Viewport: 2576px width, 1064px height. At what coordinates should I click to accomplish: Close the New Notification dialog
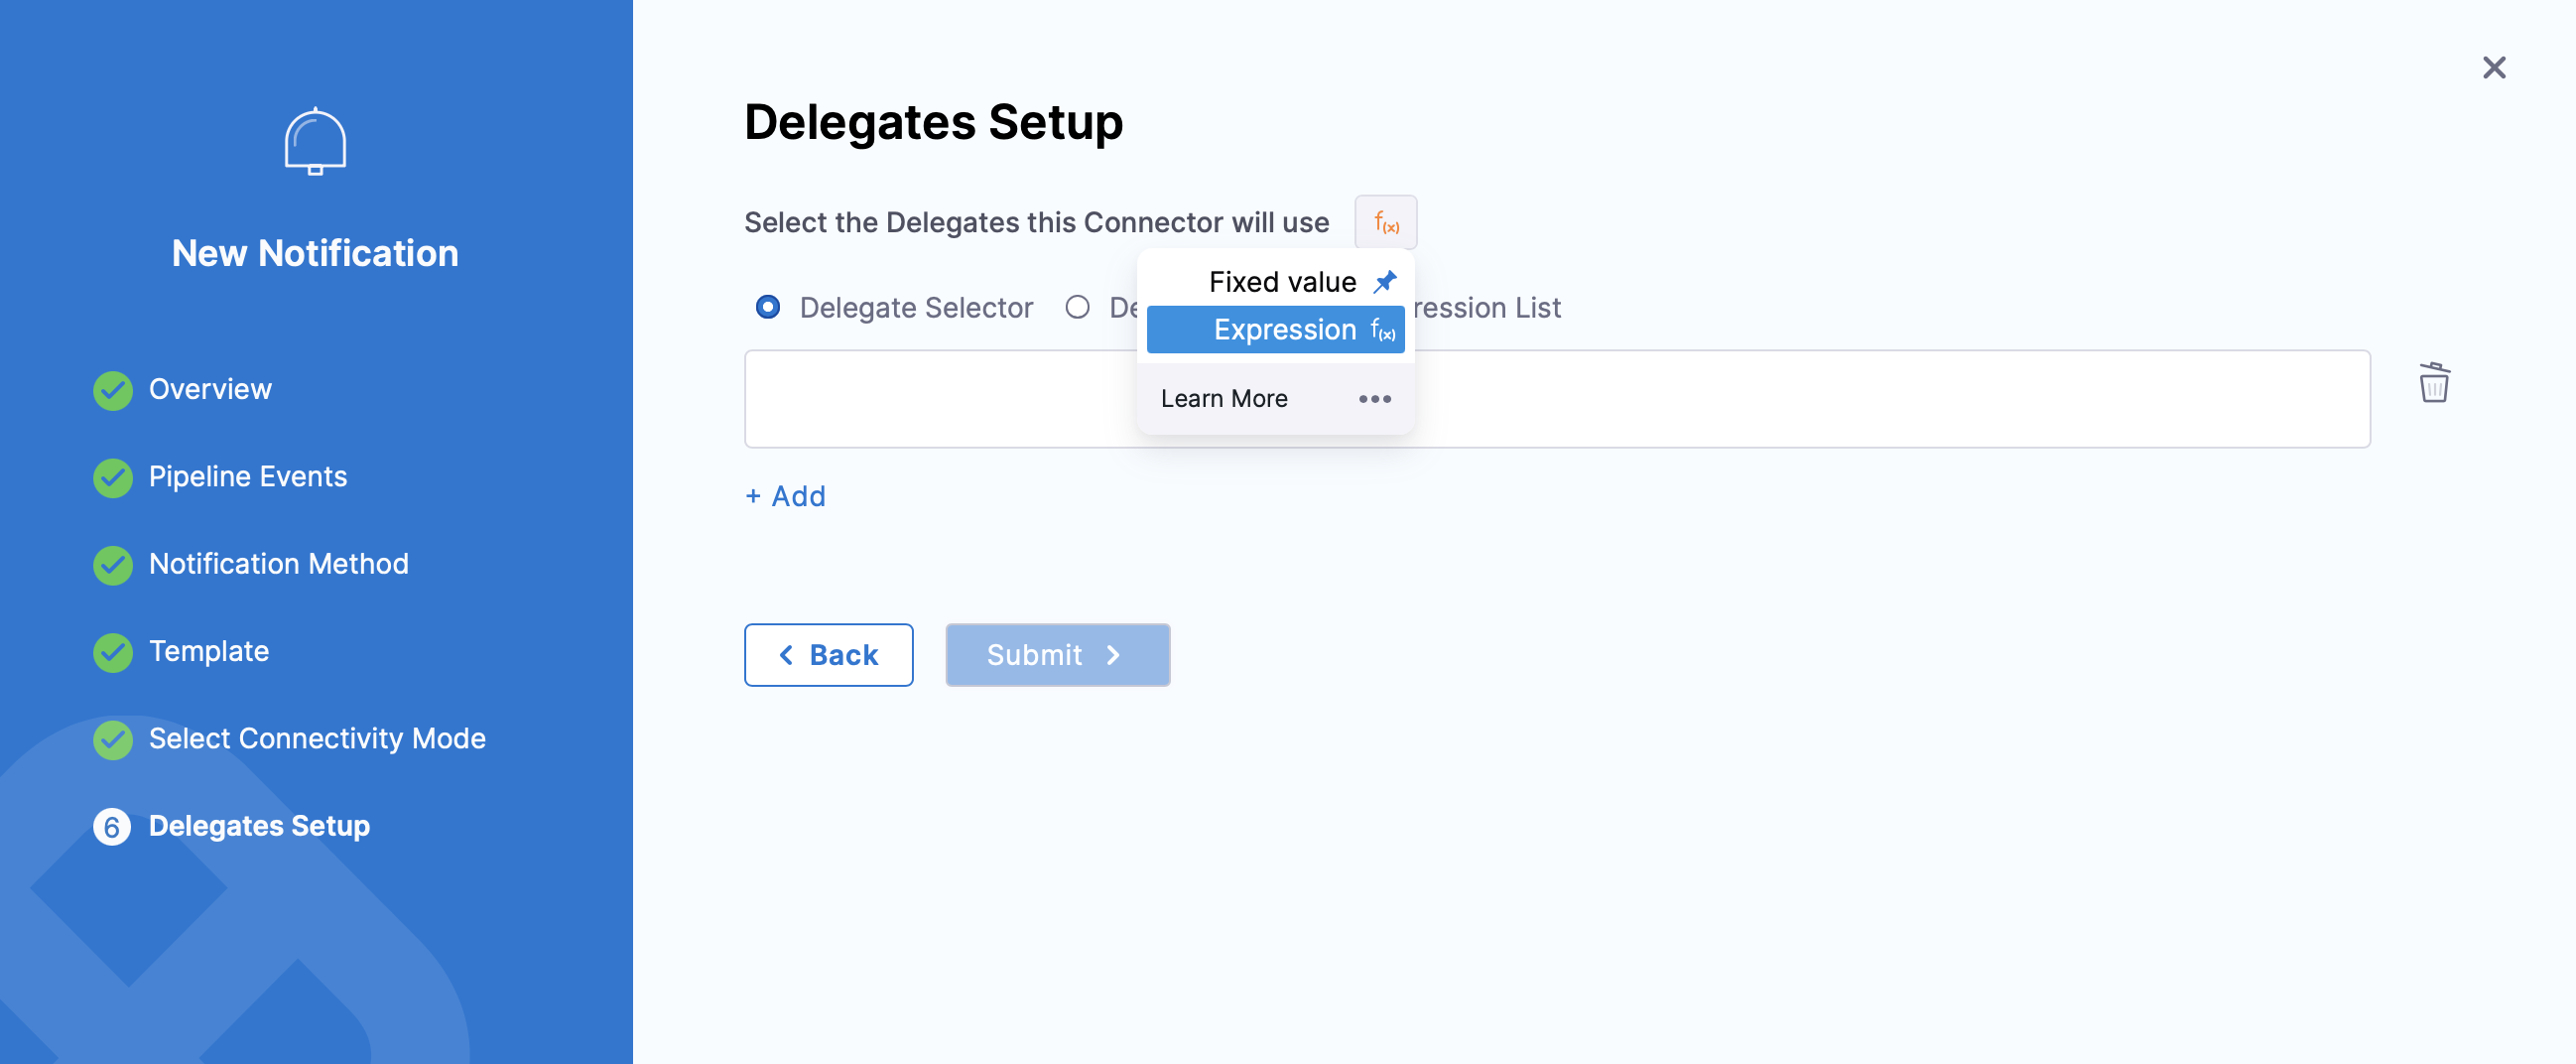pyautogui.click(x=2494, y=68)
